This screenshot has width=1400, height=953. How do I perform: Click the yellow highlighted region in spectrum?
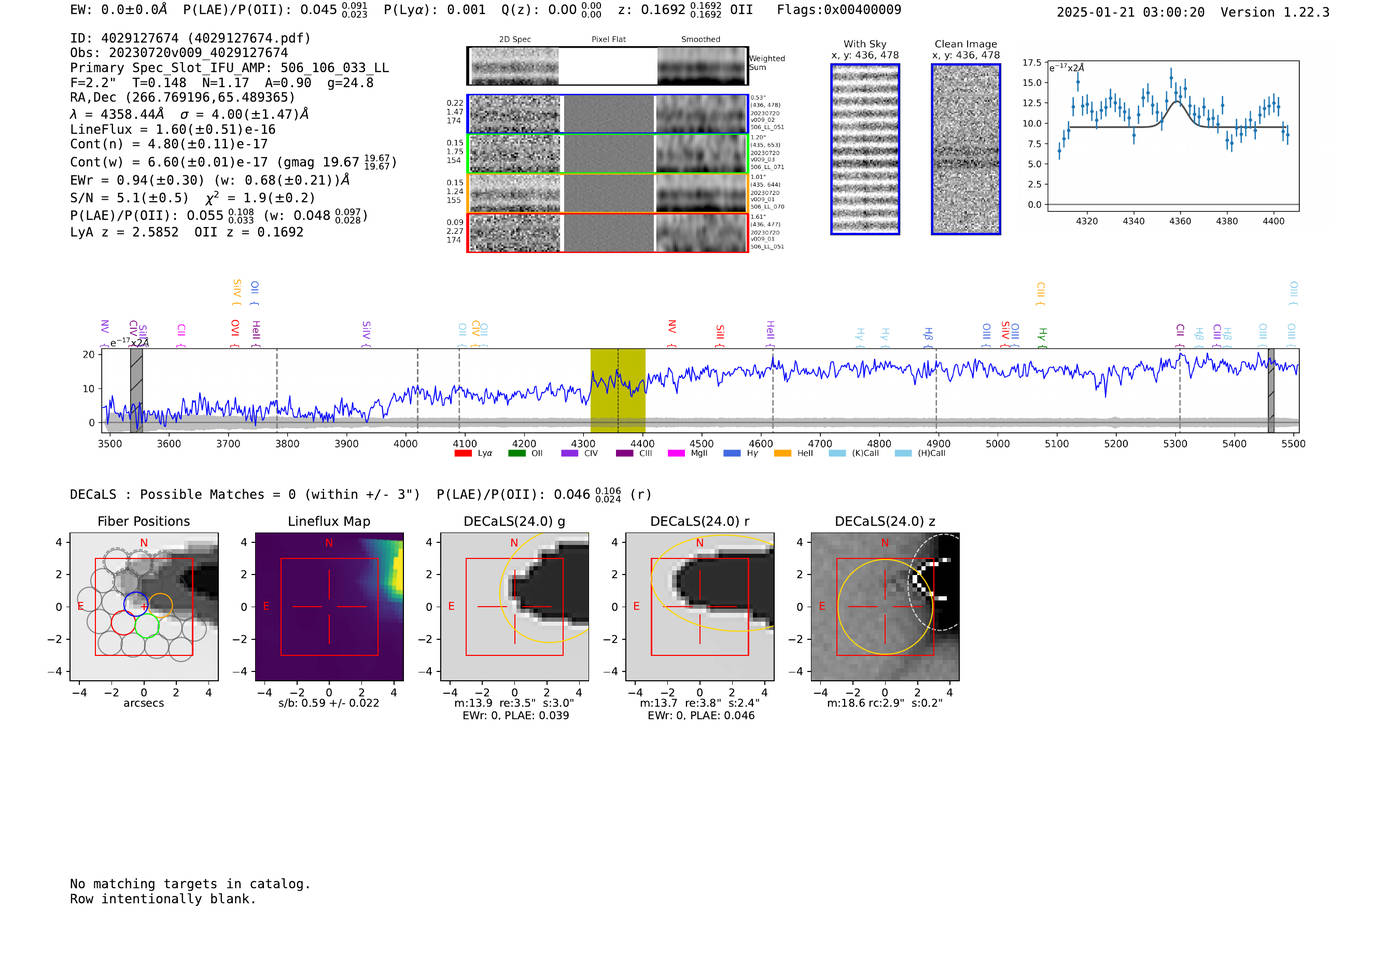coord(618,390)
